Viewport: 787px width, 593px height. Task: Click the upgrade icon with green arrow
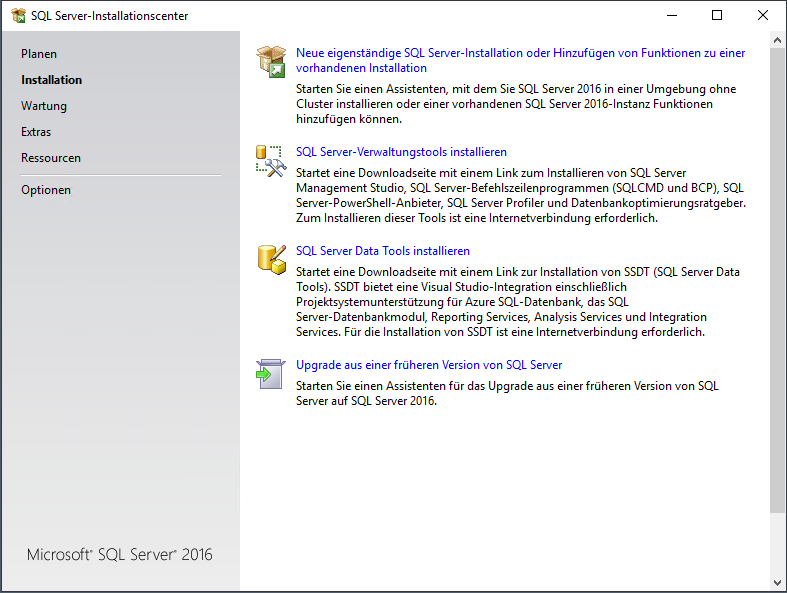pos(271,373)
